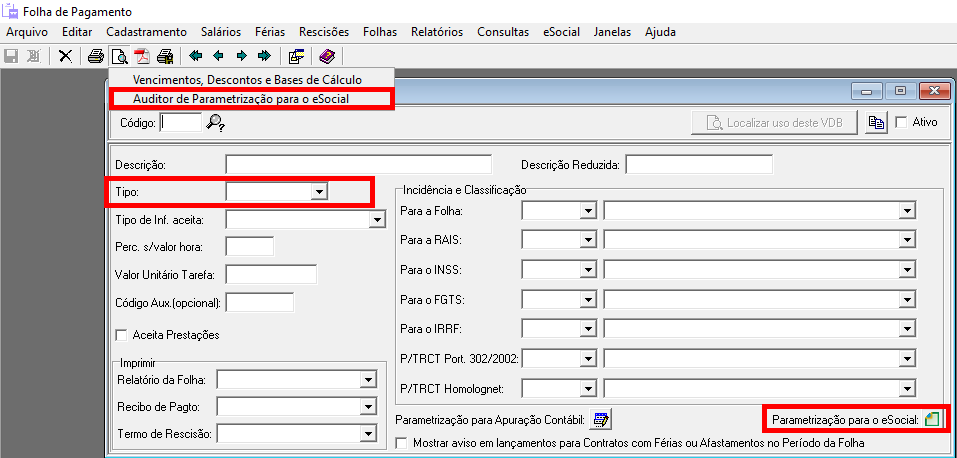
Task: Open the Tipo de Inf. aceita dropdown
Action: tap(377, 219)
